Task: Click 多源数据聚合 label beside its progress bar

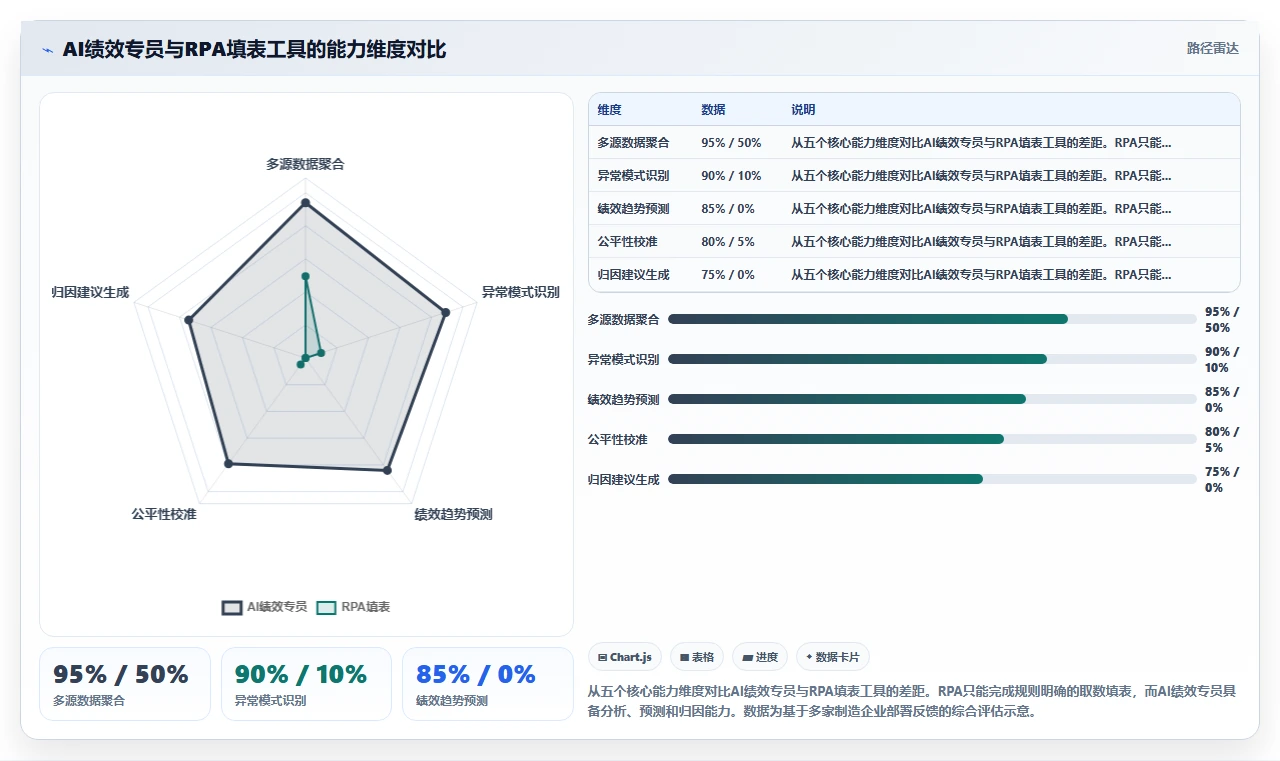Action: [624, 320]
